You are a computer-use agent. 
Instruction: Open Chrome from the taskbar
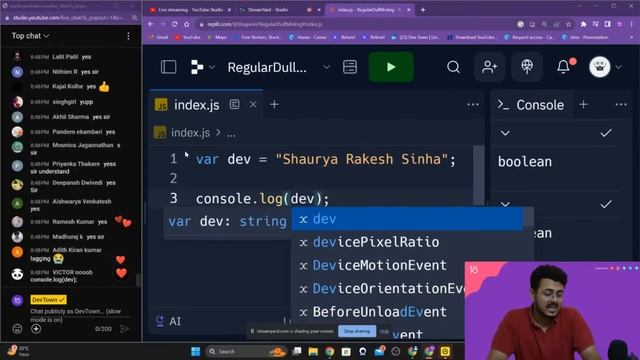(x=329, y=351)
